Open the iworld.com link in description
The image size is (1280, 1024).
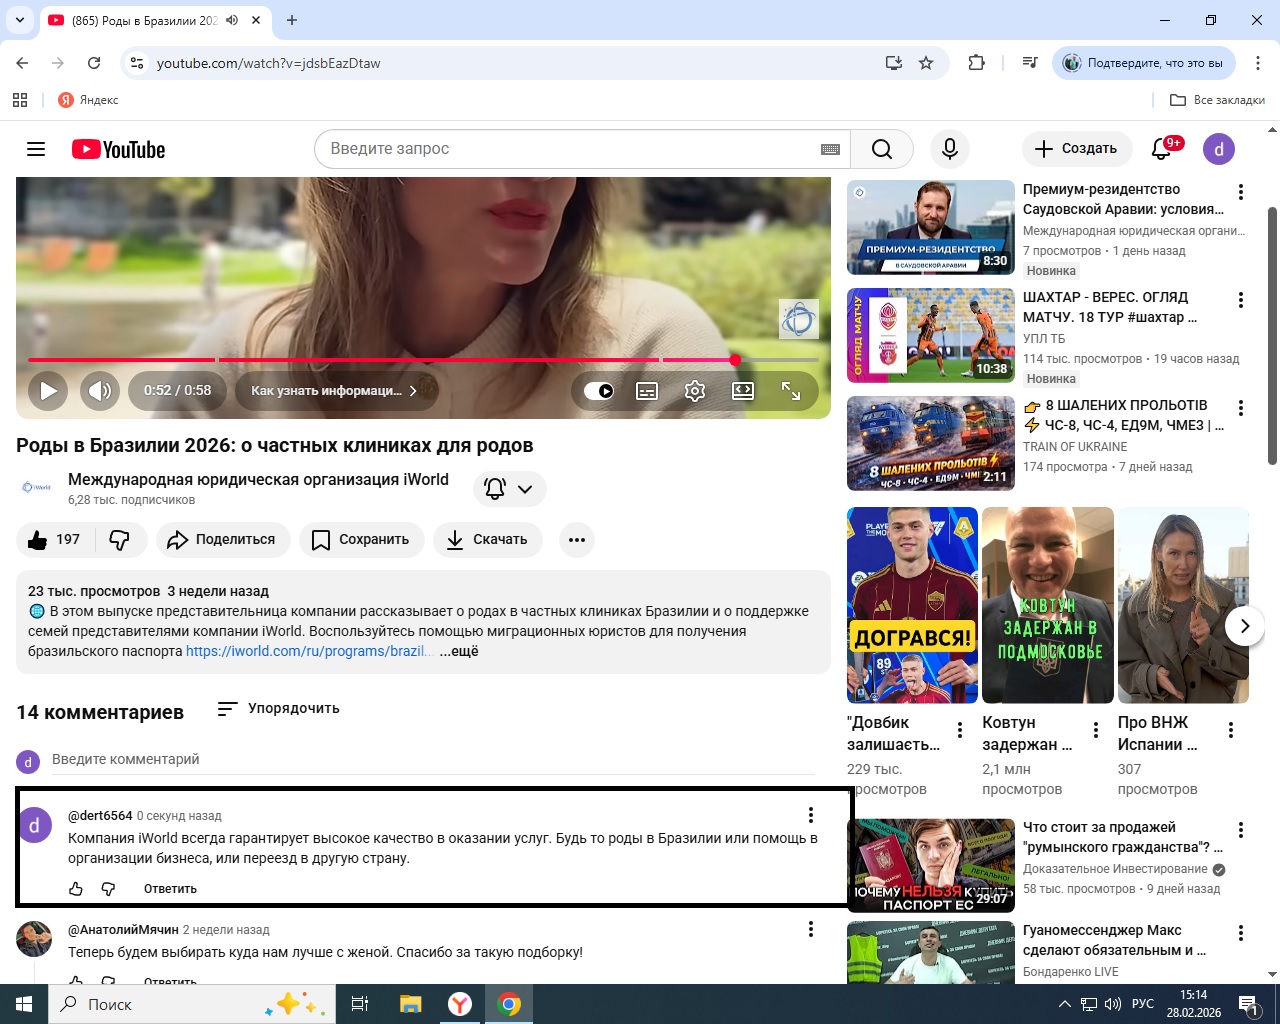pyautogui.click(x=308, y=651)
